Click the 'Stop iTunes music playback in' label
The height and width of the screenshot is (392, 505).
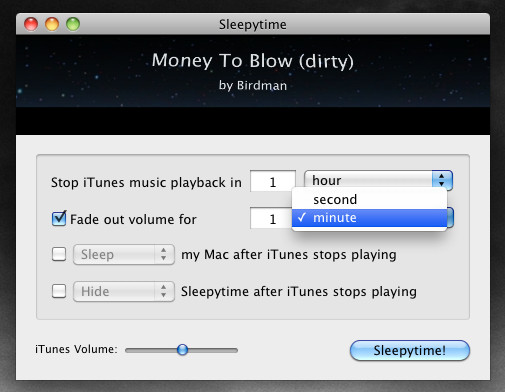point(146,182)
